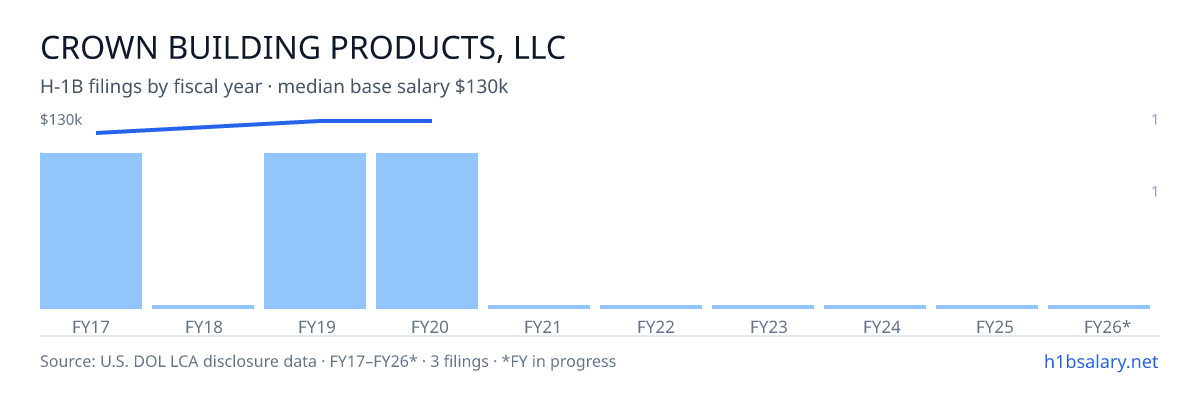Select the small FY23 bar

point(763,307)
